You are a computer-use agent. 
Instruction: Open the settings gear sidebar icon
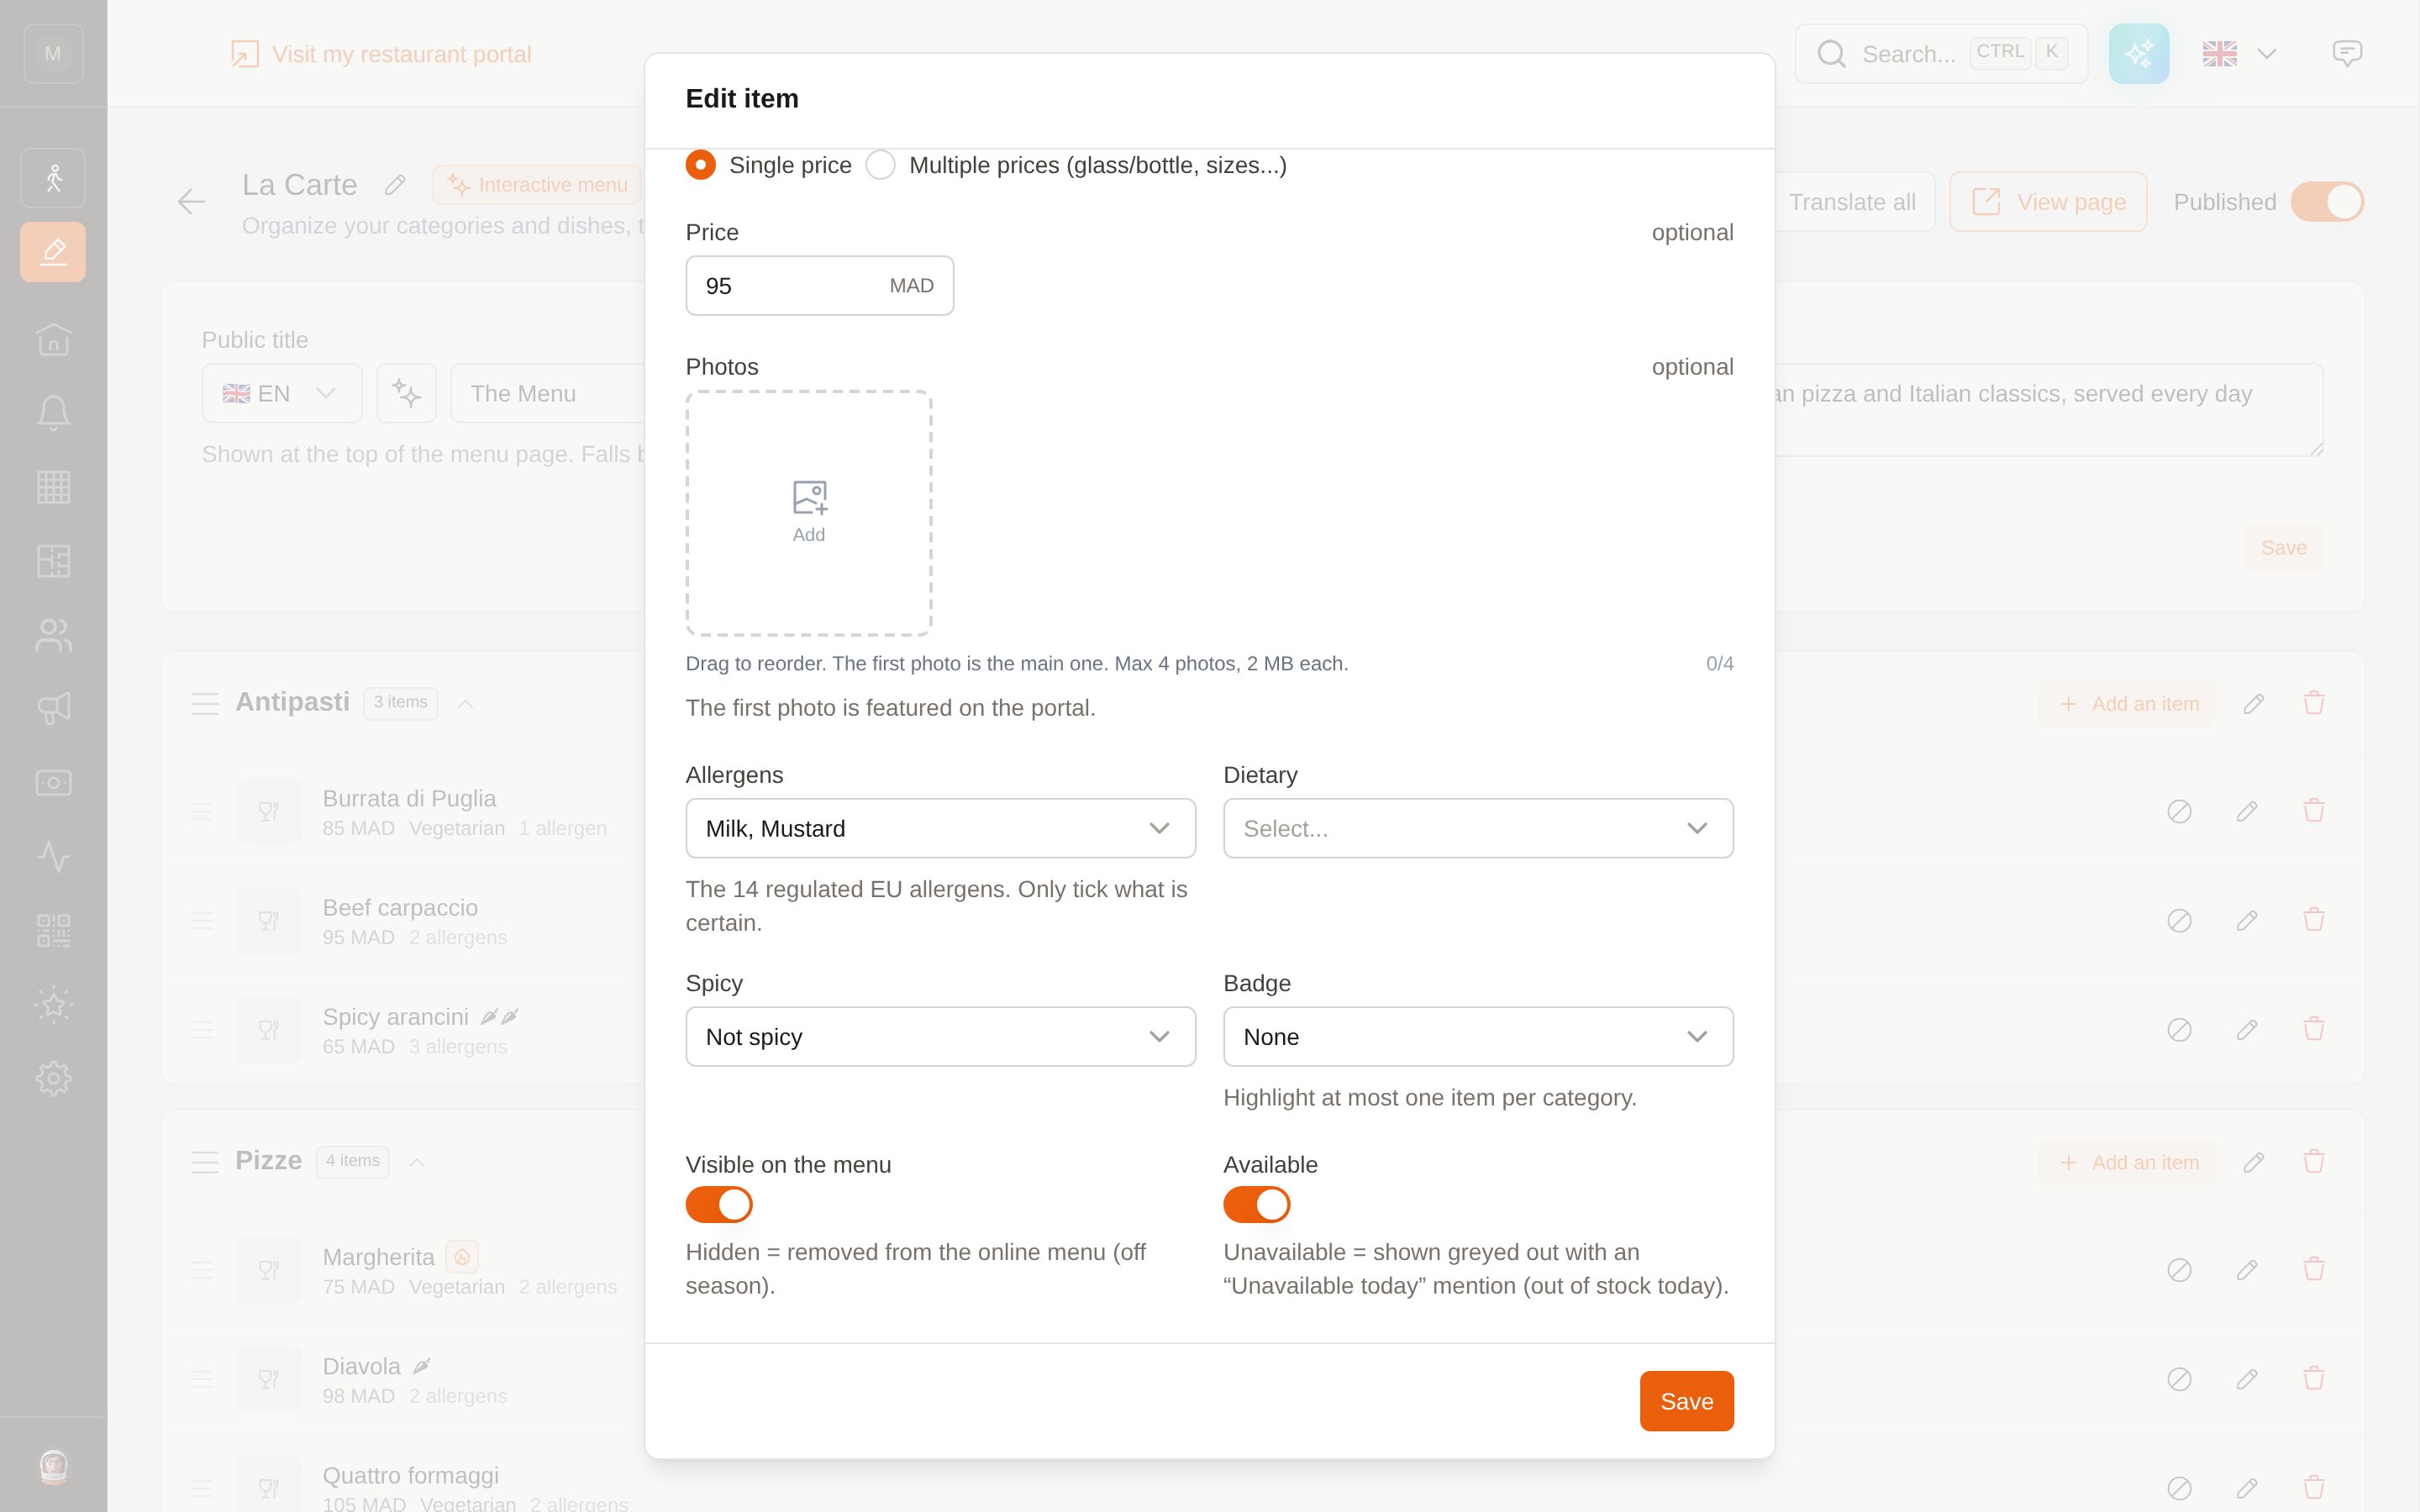[x=53, y=1078]
